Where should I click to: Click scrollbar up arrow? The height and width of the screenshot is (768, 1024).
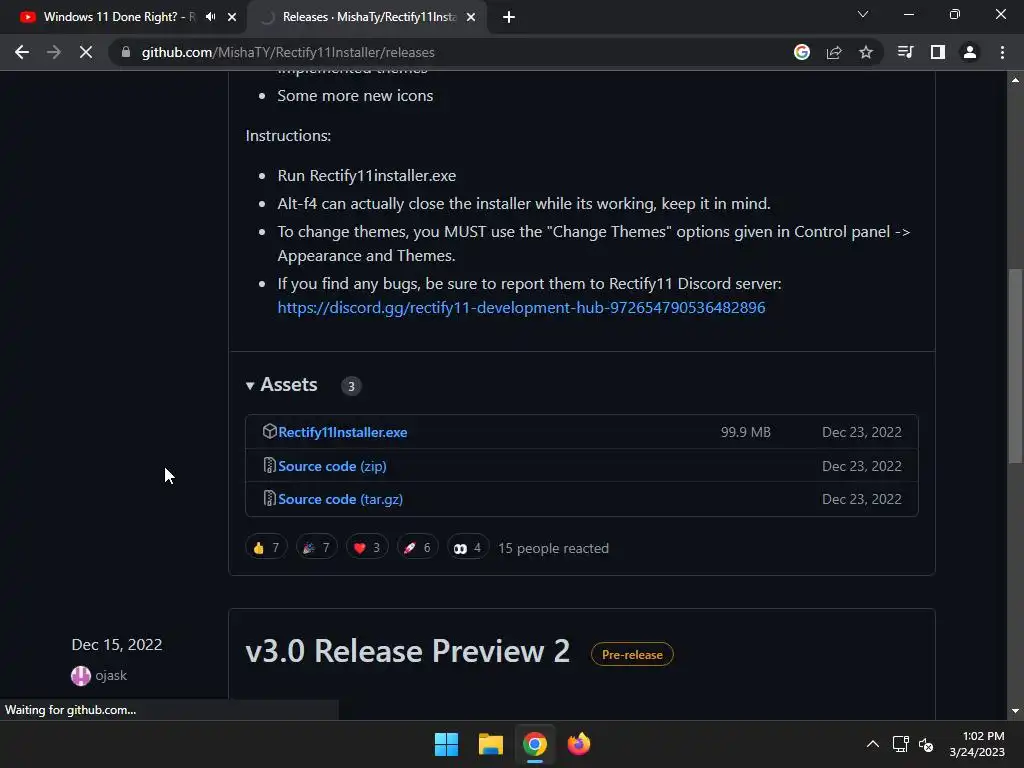(1015, 80)
